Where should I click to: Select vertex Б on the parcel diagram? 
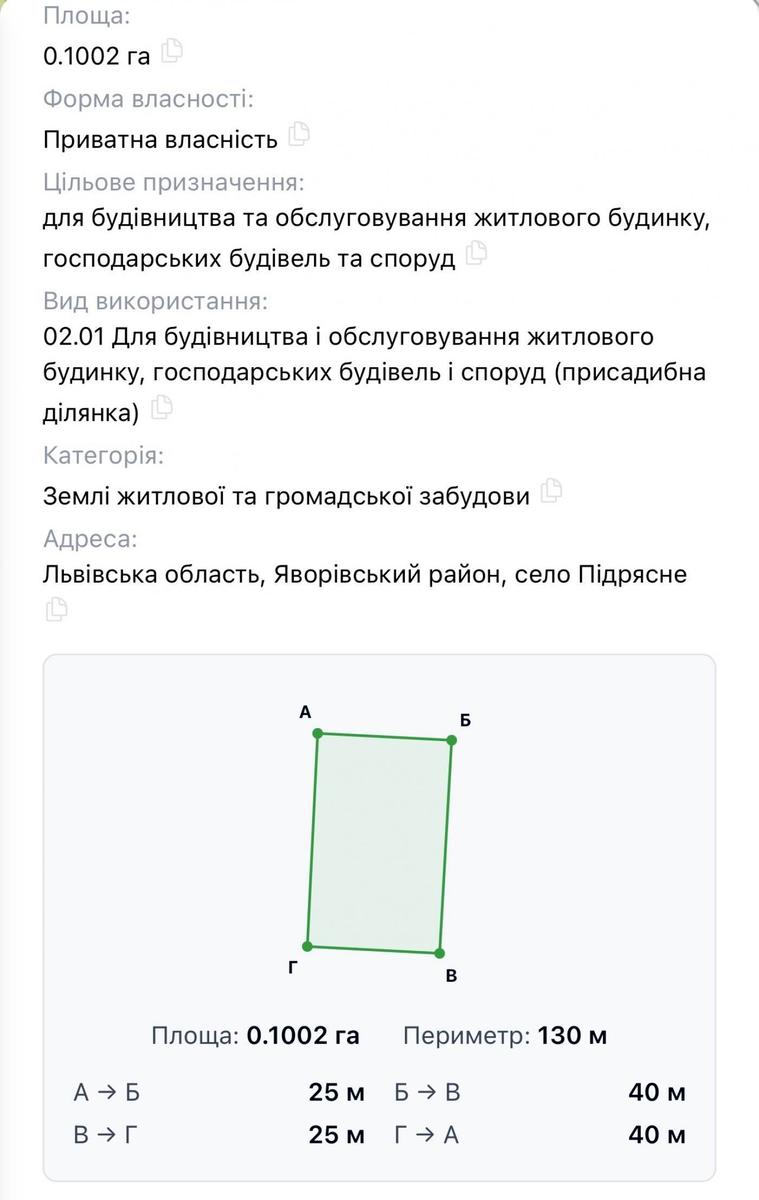451,740
